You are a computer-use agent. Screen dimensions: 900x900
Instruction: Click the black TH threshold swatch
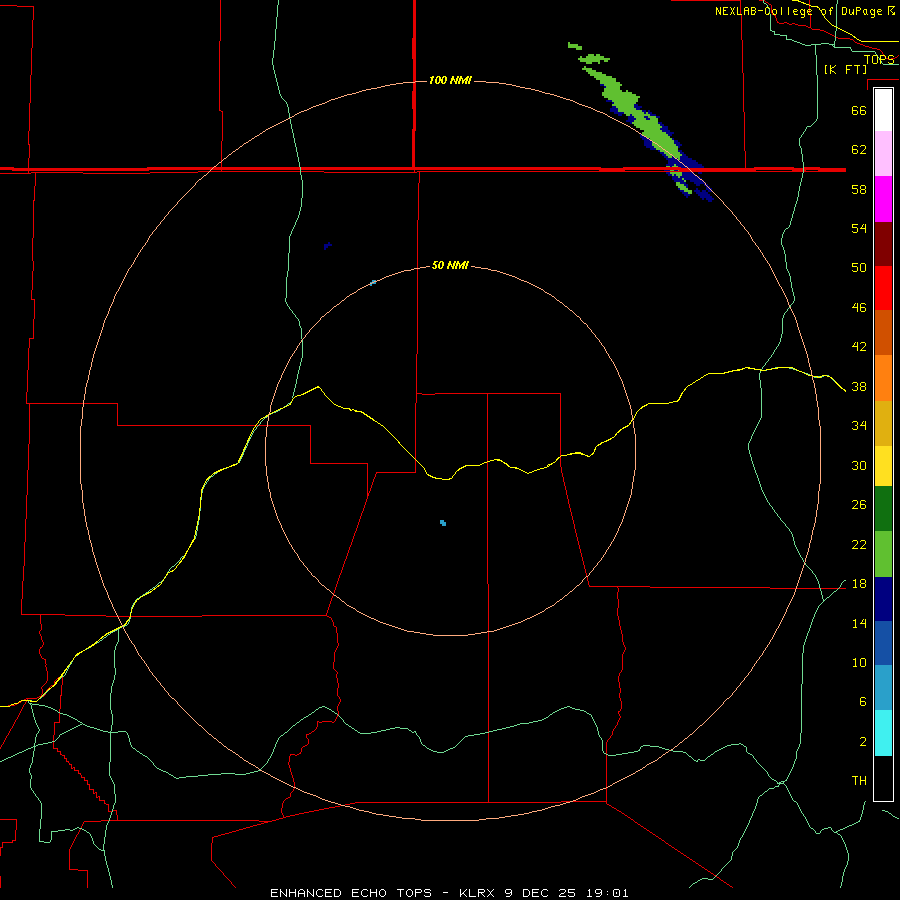coord(883,778)
